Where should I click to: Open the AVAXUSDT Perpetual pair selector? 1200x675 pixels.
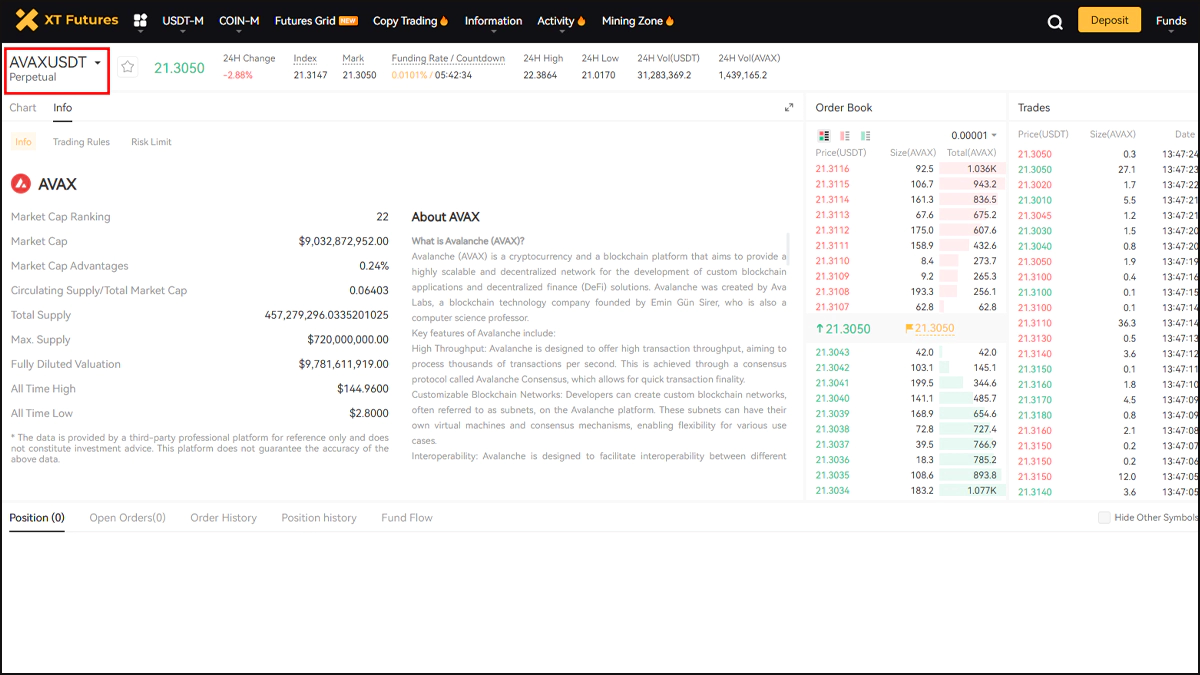[56, 69]
